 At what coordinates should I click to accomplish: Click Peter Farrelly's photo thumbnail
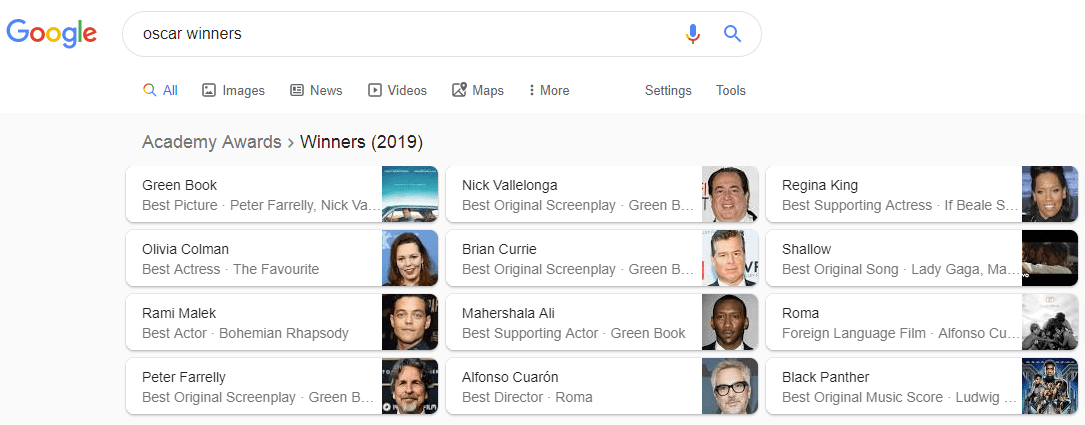410,386
